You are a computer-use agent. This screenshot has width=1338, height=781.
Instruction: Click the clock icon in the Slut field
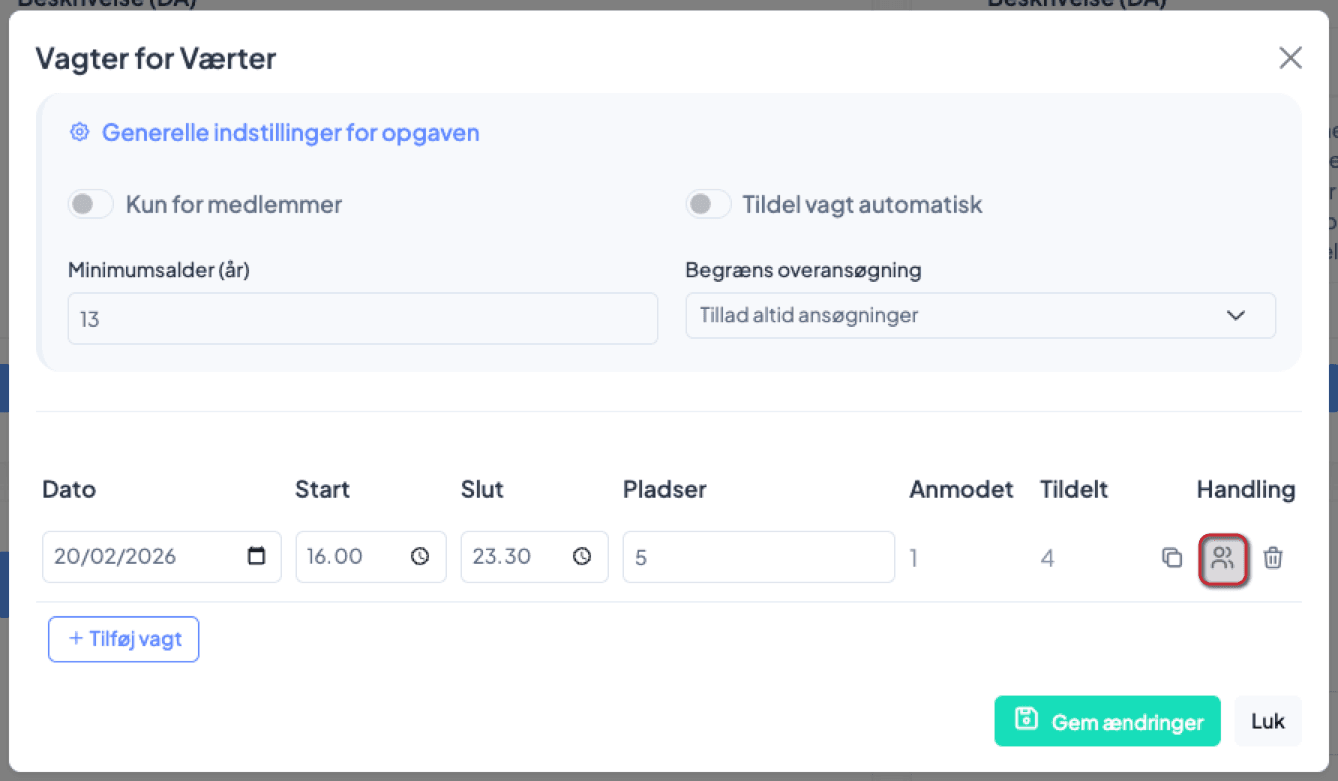coord(583,556)
